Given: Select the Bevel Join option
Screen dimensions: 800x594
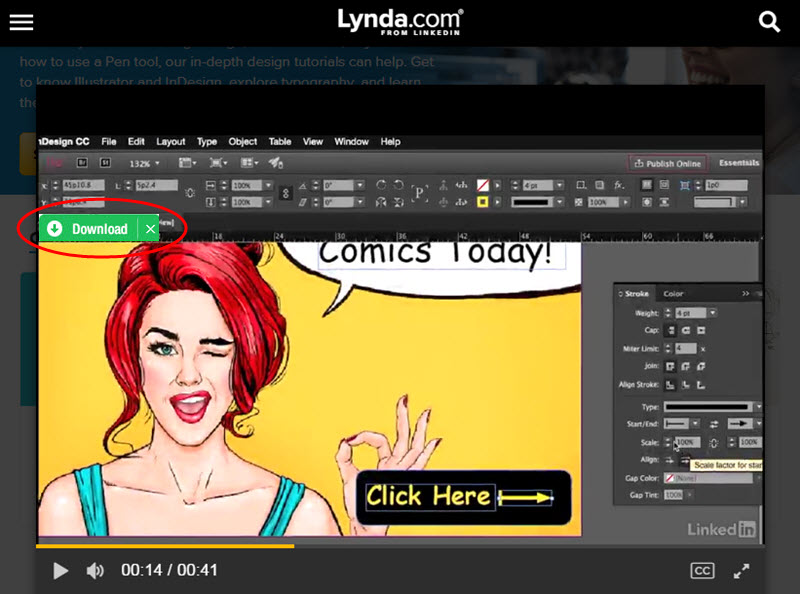Looking at the screenshot, I should coord(702,366).
